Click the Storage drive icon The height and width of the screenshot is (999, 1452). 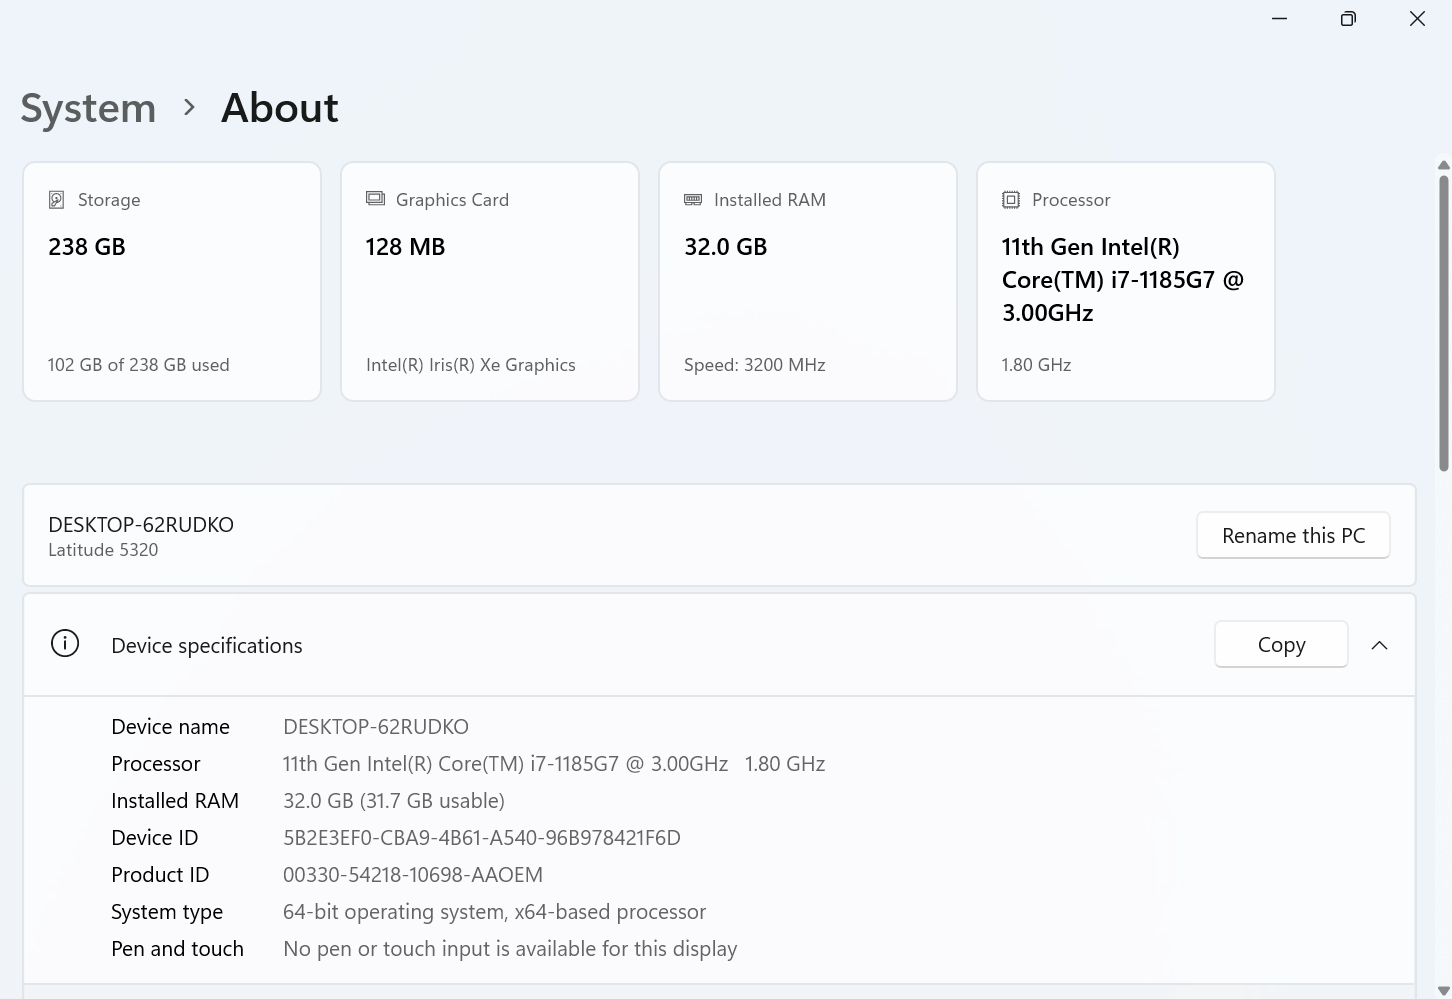click(57, 200)
